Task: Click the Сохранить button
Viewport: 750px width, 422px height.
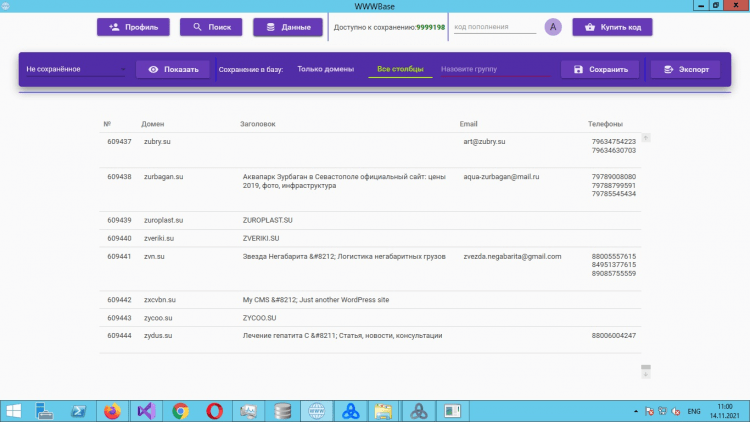Action: point(600,69)
